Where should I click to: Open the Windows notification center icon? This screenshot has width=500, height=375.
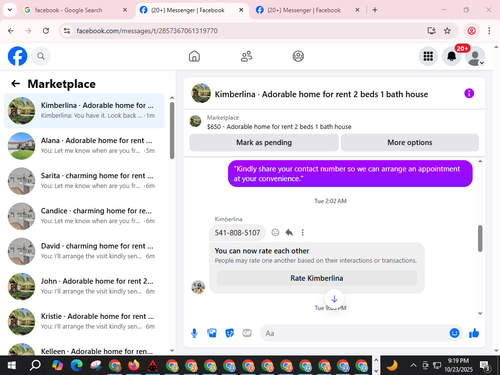tap(485, 366)
